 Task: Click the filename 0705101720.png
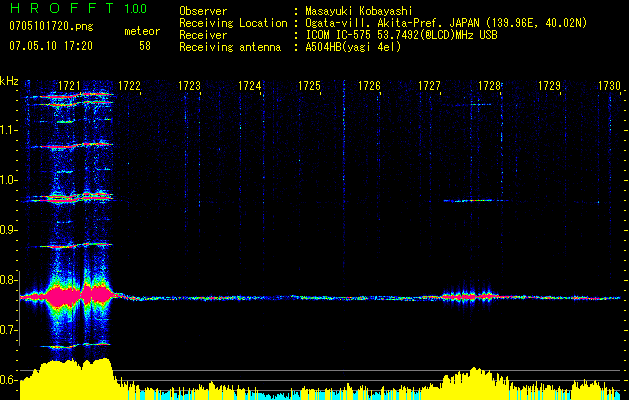point(51,27)
